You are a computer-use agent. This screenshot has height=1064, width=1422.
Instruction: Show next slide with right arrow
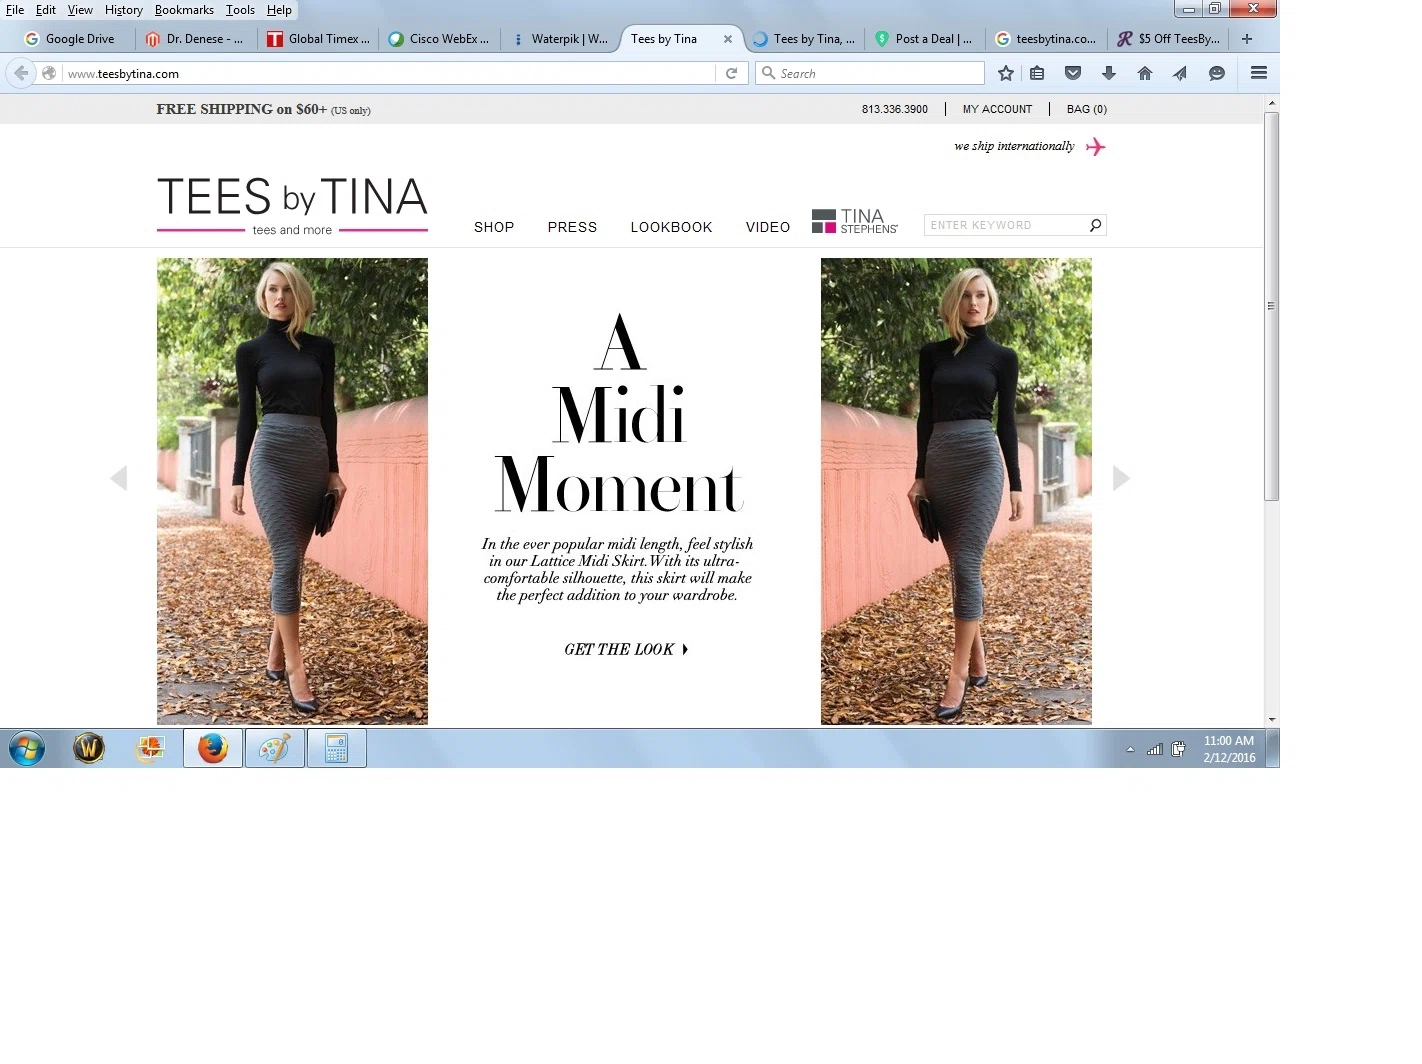(1121, 478)
